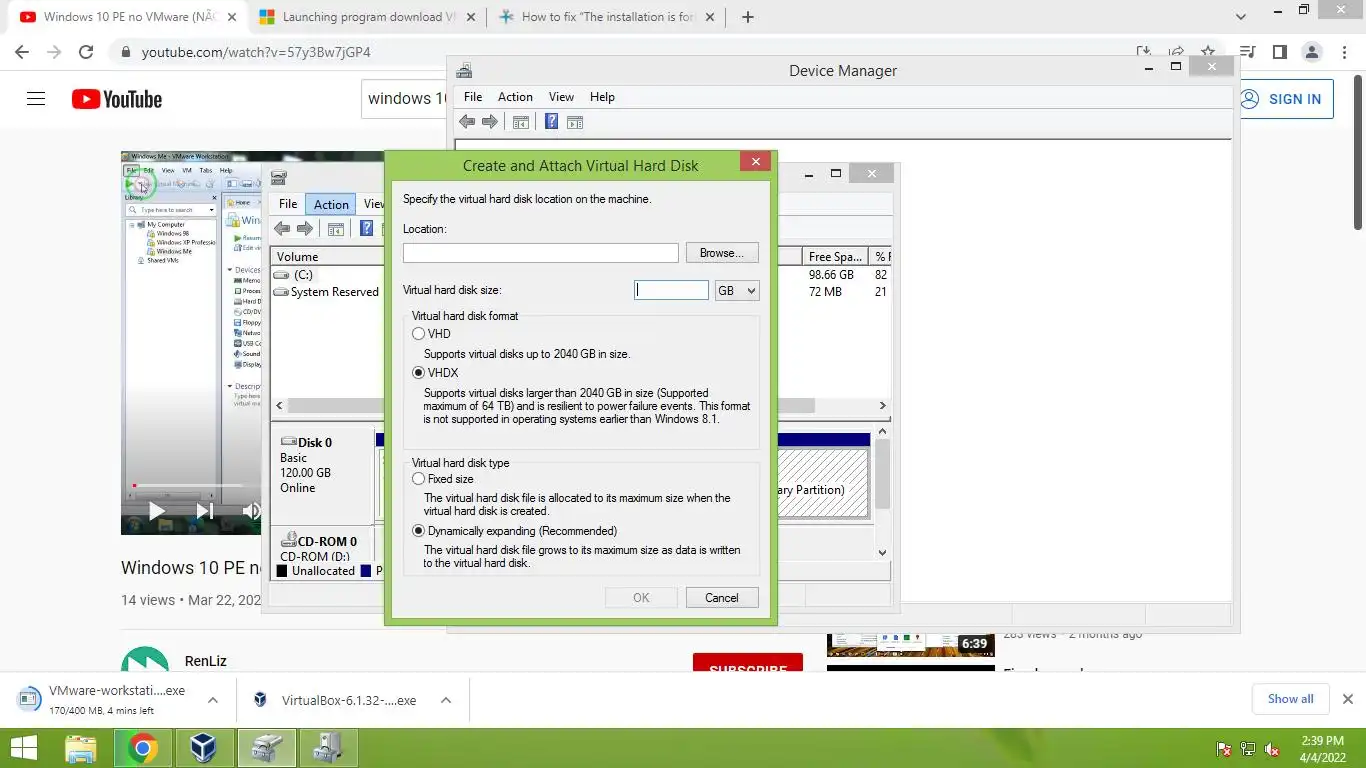Go back in Chrome browser
Image resolution: width=1366 pixels, height=768 pixels.
22,52
